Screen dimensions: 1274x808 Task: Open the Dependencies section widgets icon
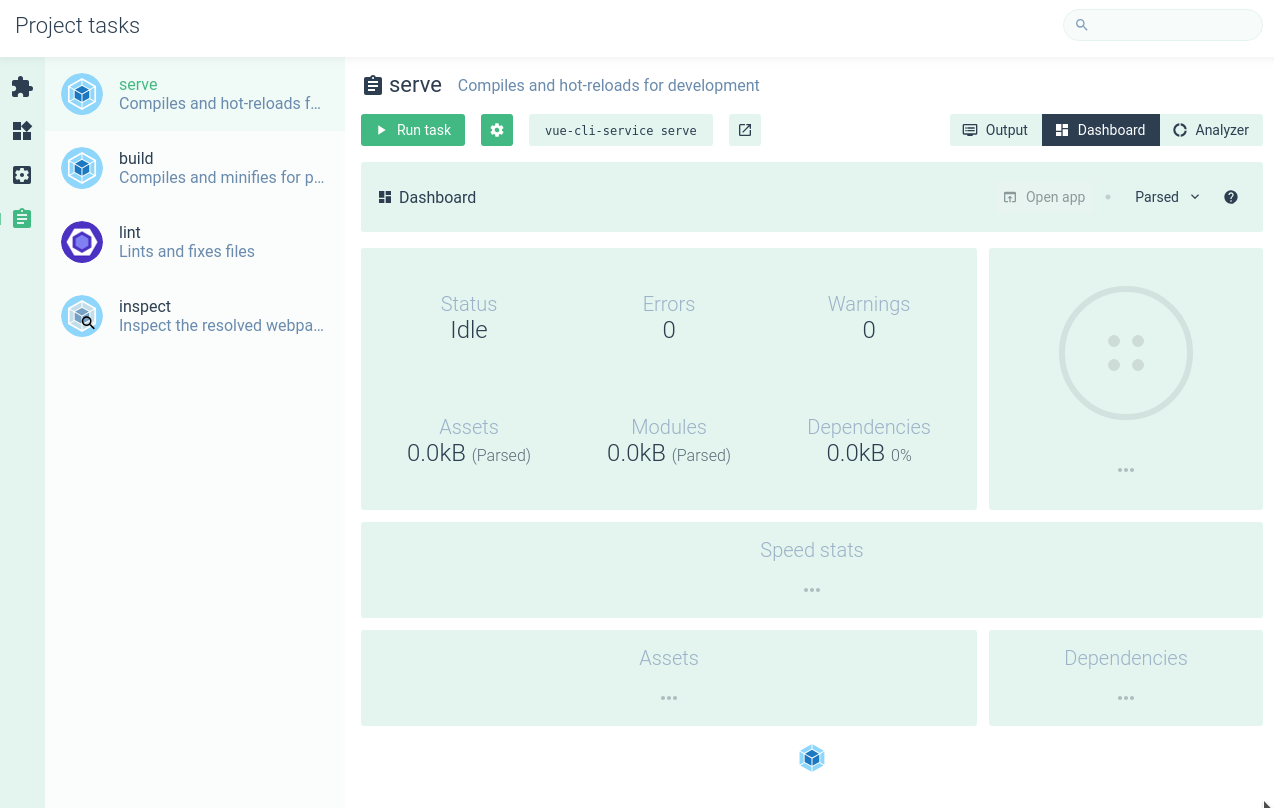pyautogui.click(x=22, y=131)
